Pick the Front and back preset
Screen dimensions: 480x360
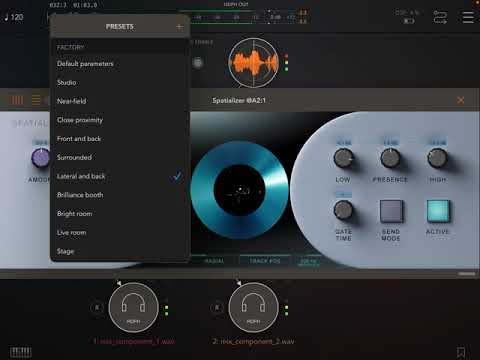tap(120, 139)
